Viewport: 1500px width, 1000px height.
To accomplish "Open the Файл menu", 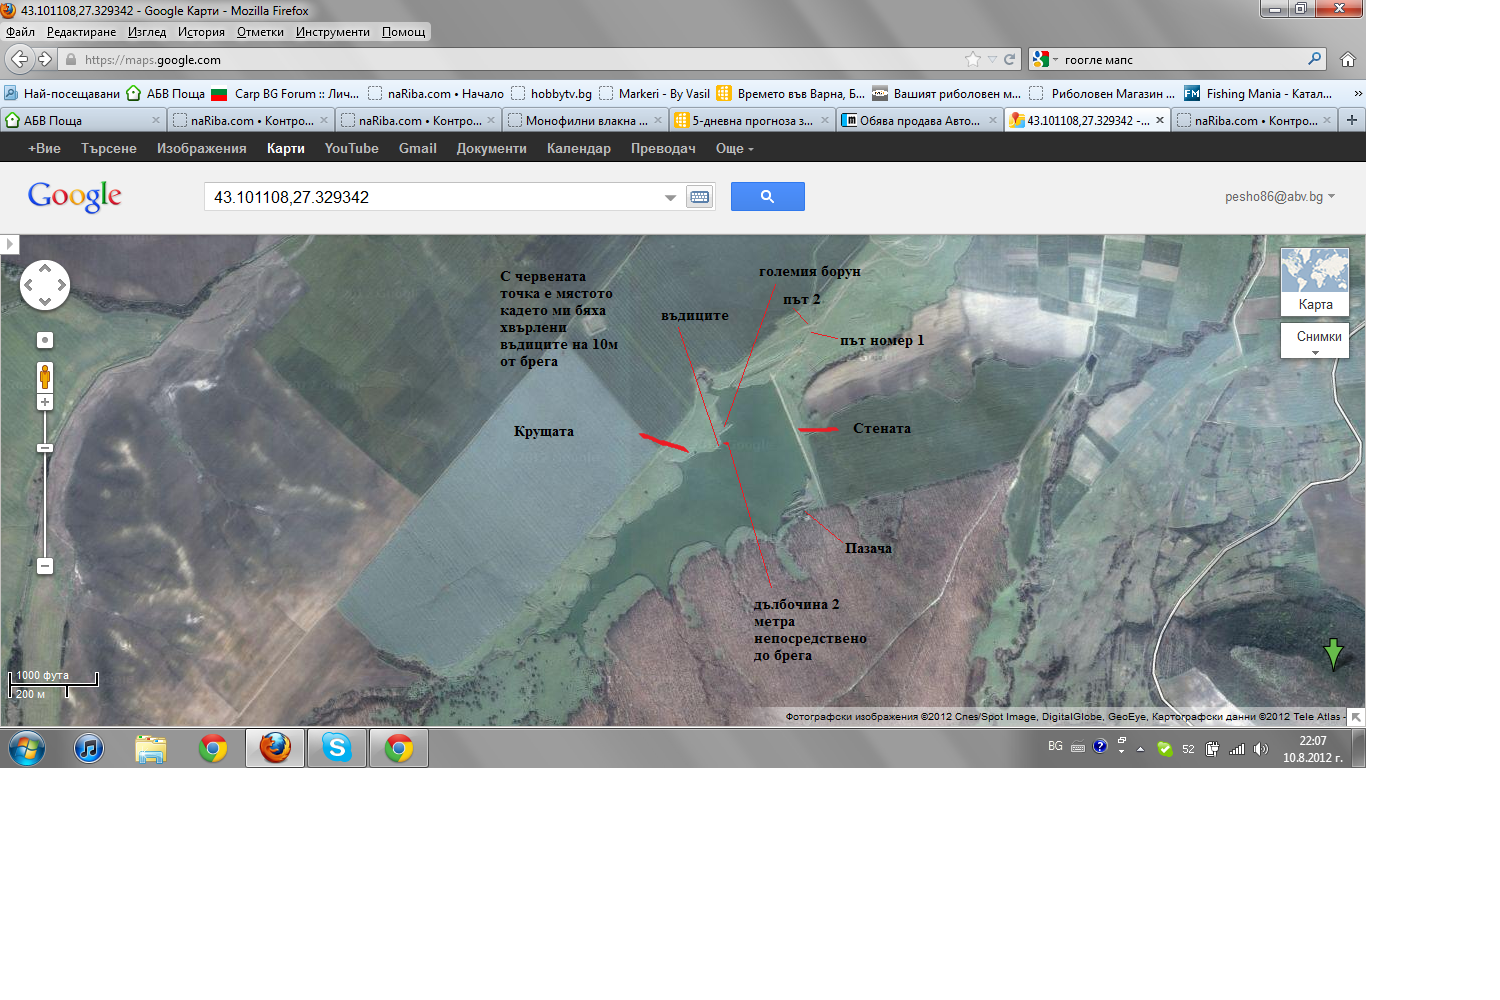I will tap(20, 32).
